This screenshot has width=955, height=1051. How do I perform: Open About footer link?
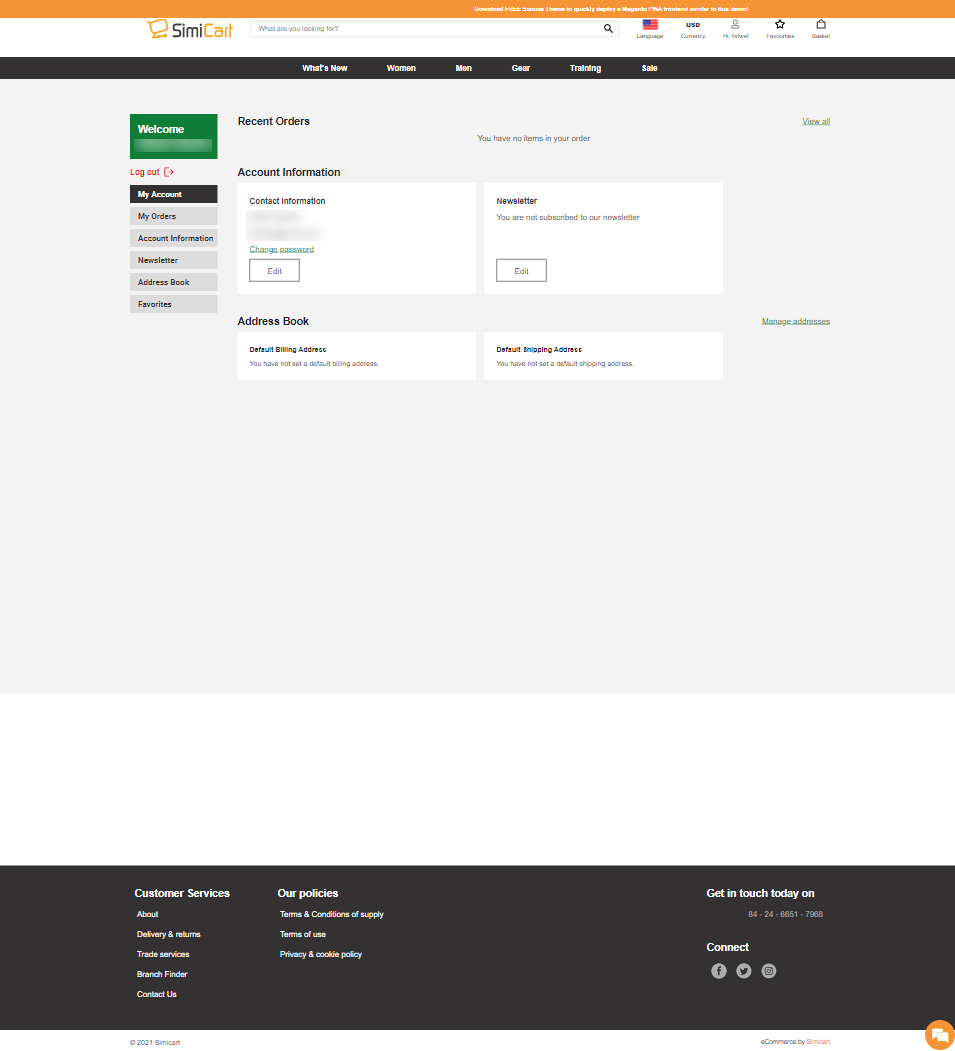tap(147, 914)
